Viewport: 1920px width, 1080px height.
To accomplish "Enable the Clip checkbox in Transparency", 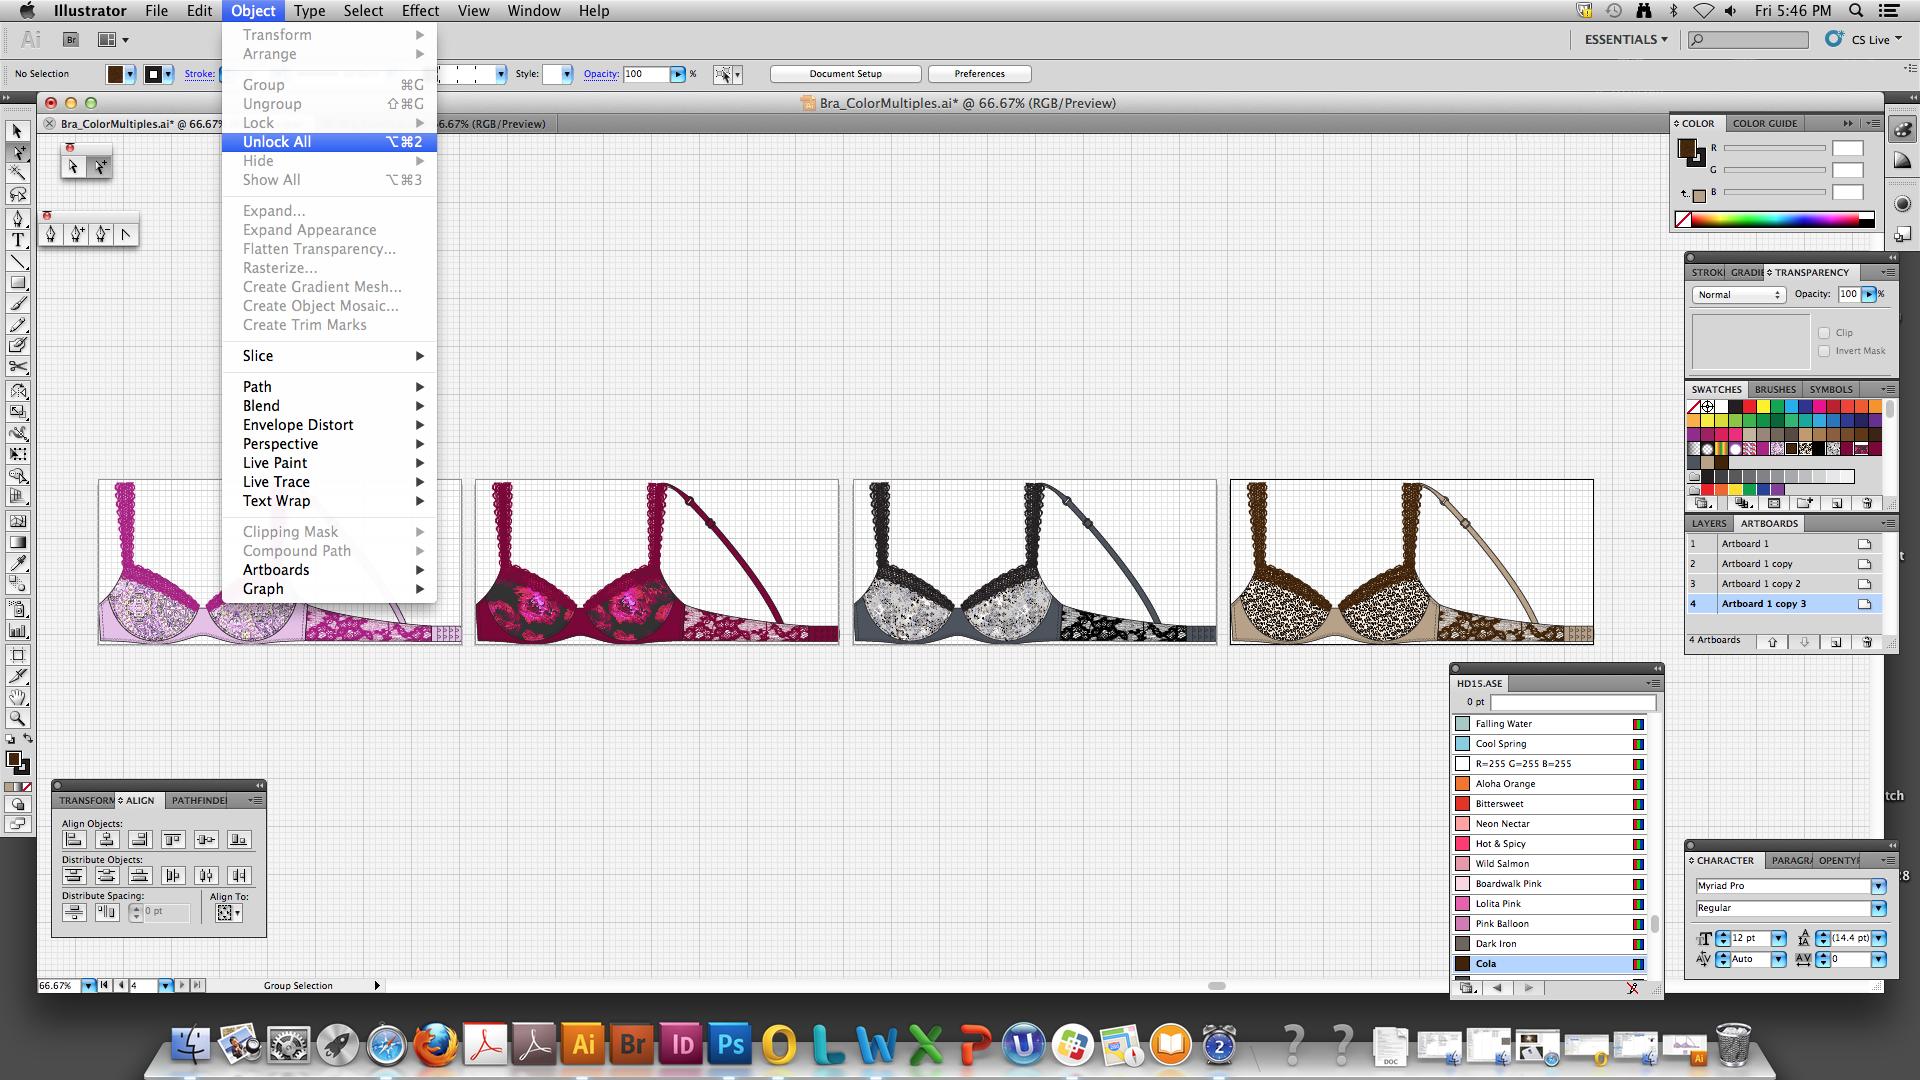I will 1824,333.
